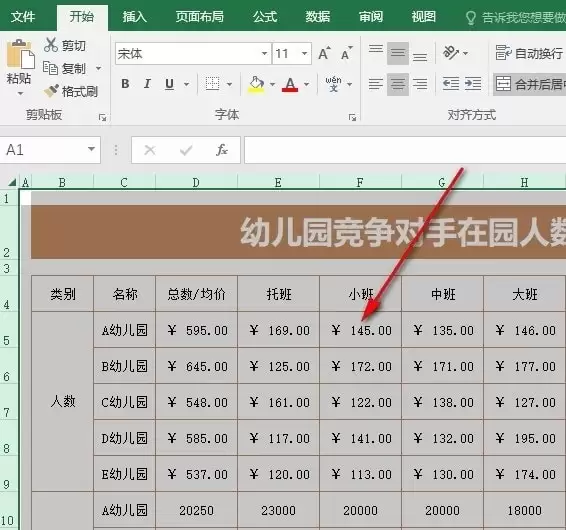Click the Merge and Center (合并后居中) button
Screen dimensions: 566x530
click(x=529, y=84)
